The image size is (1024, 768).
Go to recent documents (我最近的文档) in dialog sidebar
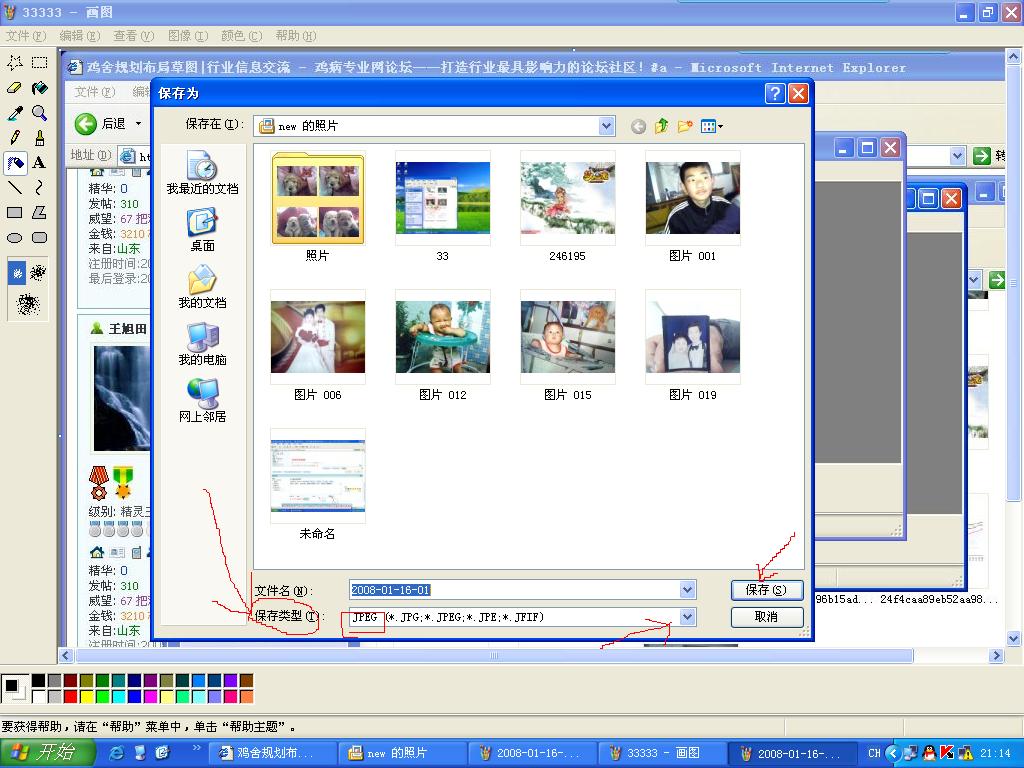tap(202, 172)
